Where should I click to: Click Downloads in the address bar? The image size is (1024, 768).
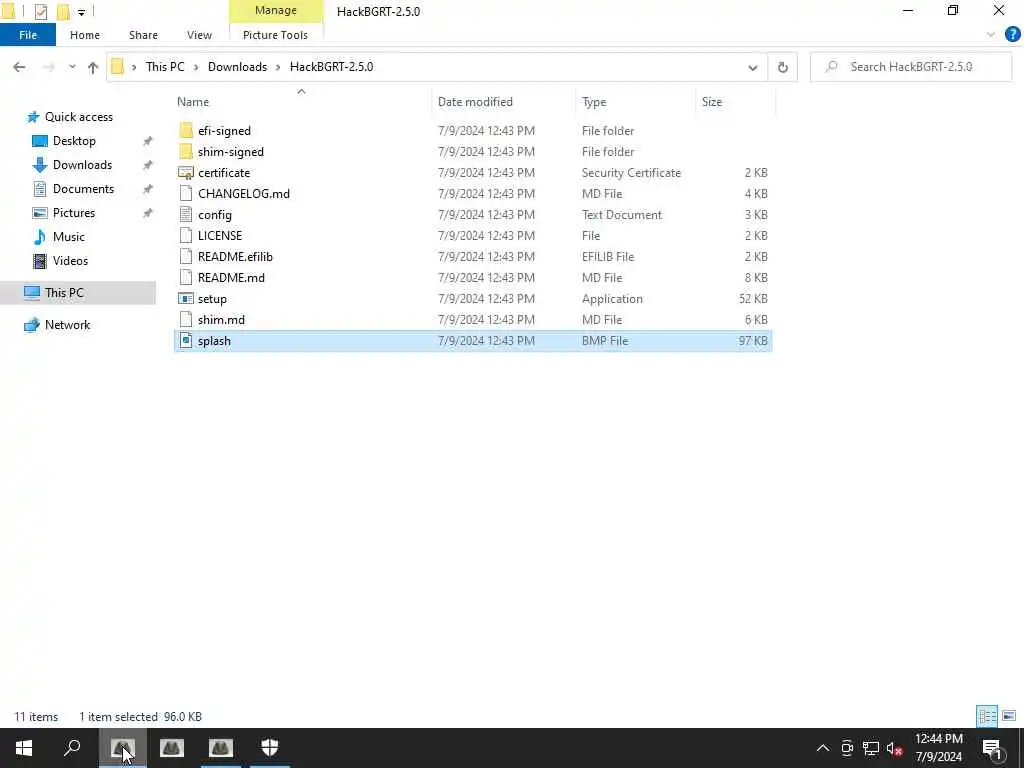(x=237, y=67)
